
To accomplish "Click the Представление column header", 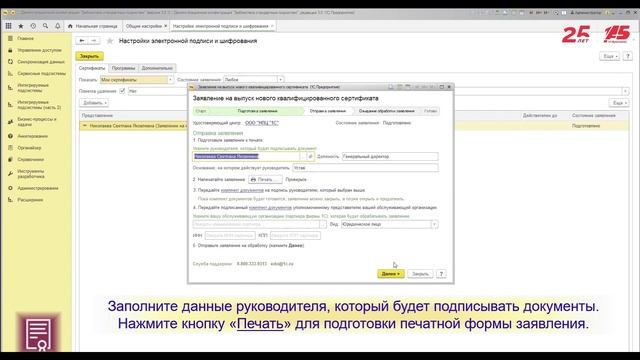I will [97, 116].
